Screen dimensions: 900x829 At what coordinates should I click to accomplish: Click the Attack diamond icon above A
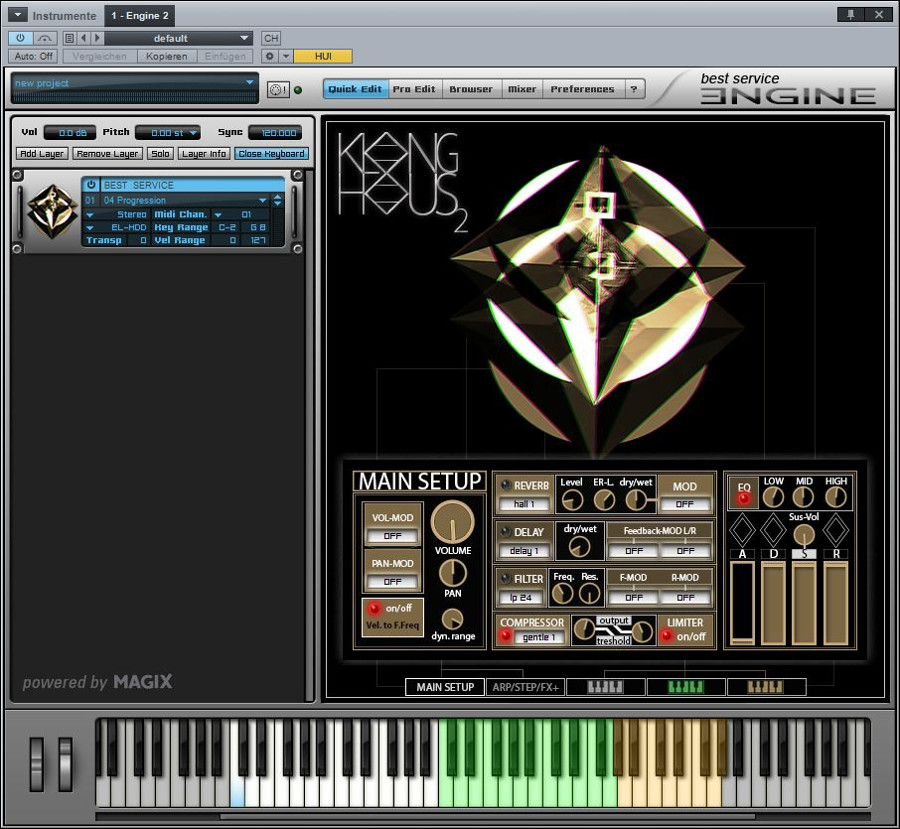click(x=742, y=530)
